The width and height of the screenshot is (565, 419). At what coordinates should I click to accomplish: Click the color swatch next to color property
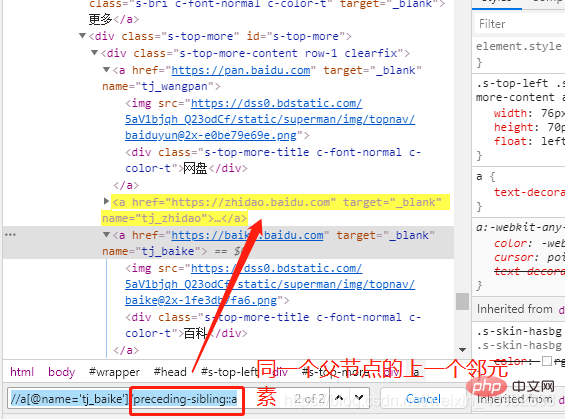coord(547,361)
